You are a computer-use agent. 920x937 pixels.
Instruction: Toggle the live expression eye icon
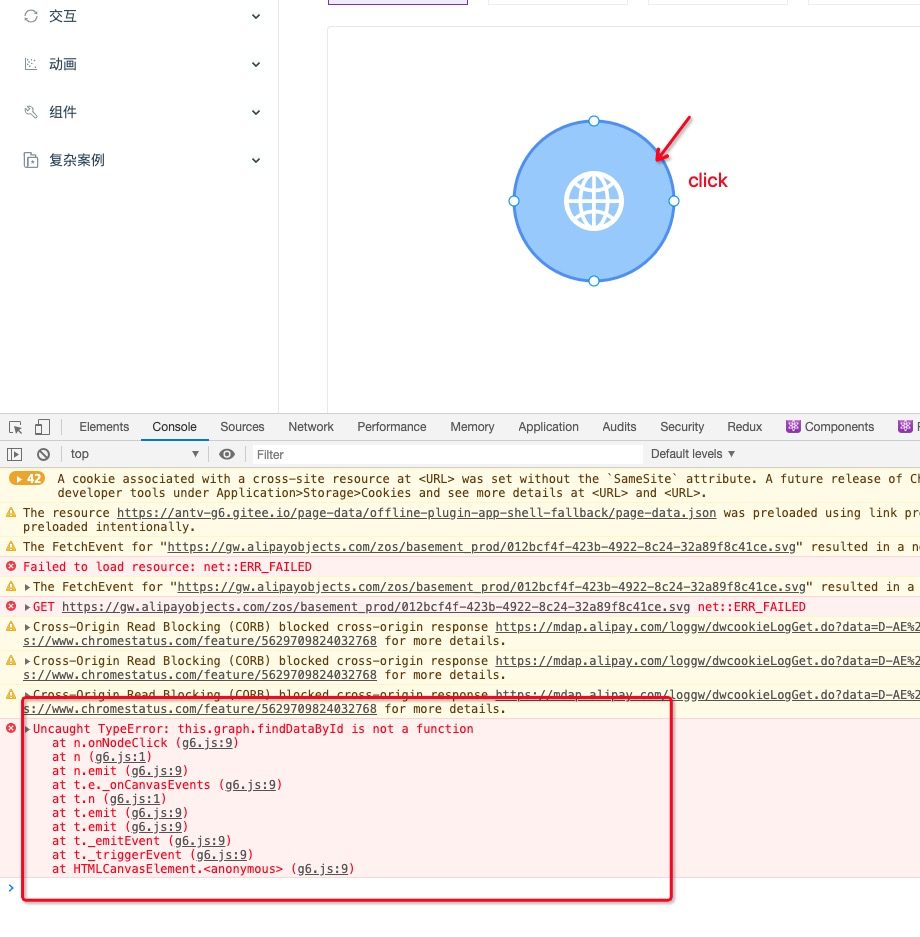(227, 455)
